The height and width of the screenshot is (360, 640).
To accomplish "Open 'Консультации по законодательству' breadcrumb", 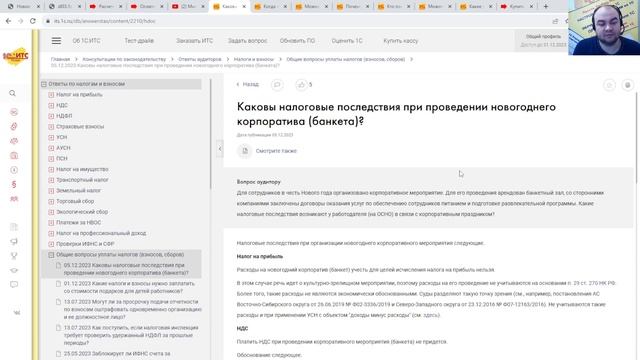I will [124, 59].
